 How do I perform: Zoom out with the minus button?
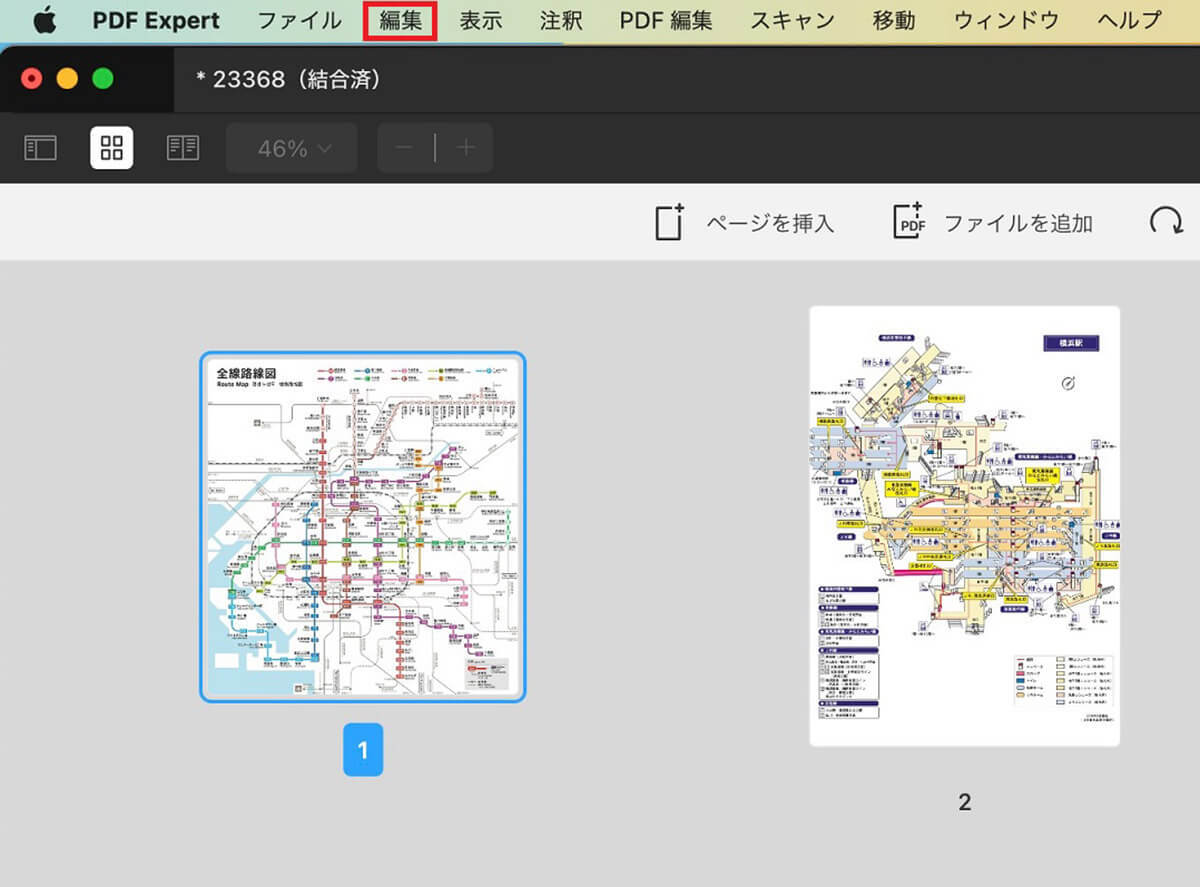404,148
